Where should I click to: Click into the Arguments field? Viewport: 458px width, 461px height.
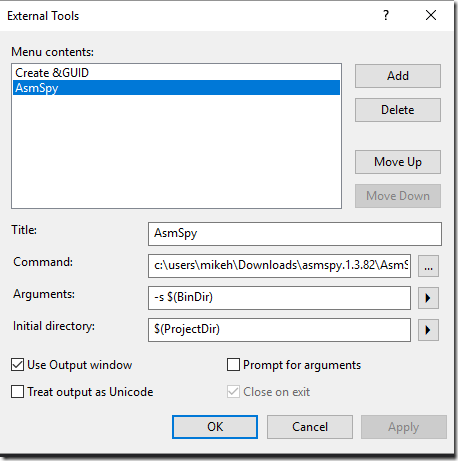coord(279,298)
